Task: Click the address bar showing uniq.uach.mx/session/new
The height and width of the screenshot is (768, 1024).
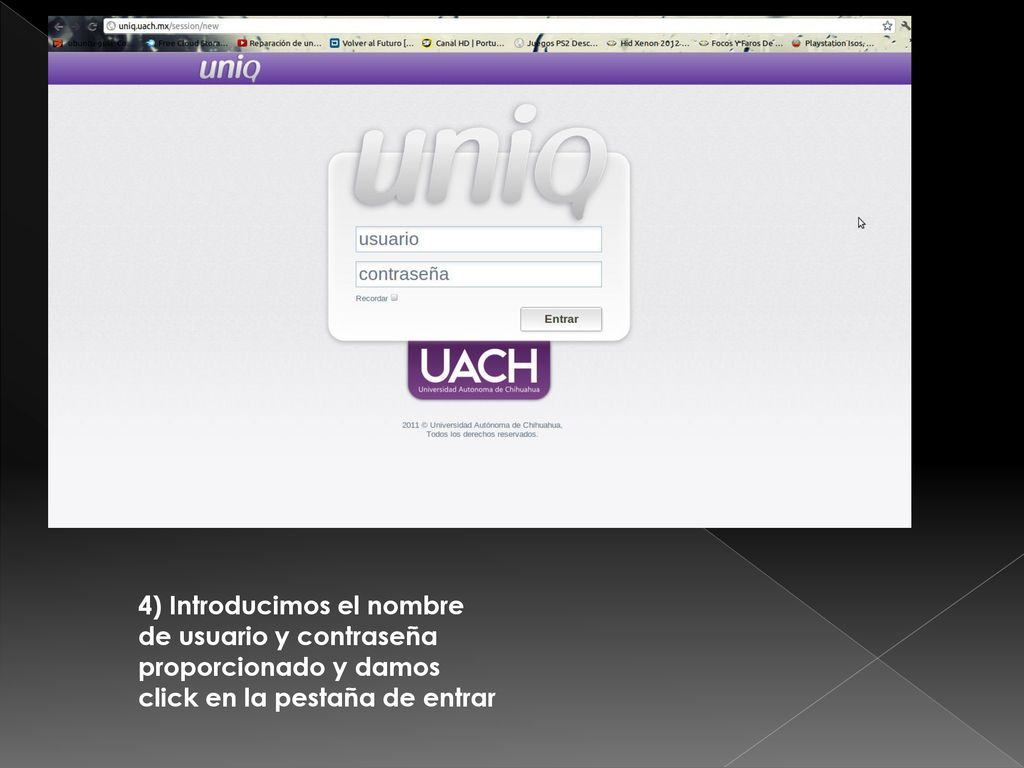Action: pyautogui.click(x=493, y=26)
